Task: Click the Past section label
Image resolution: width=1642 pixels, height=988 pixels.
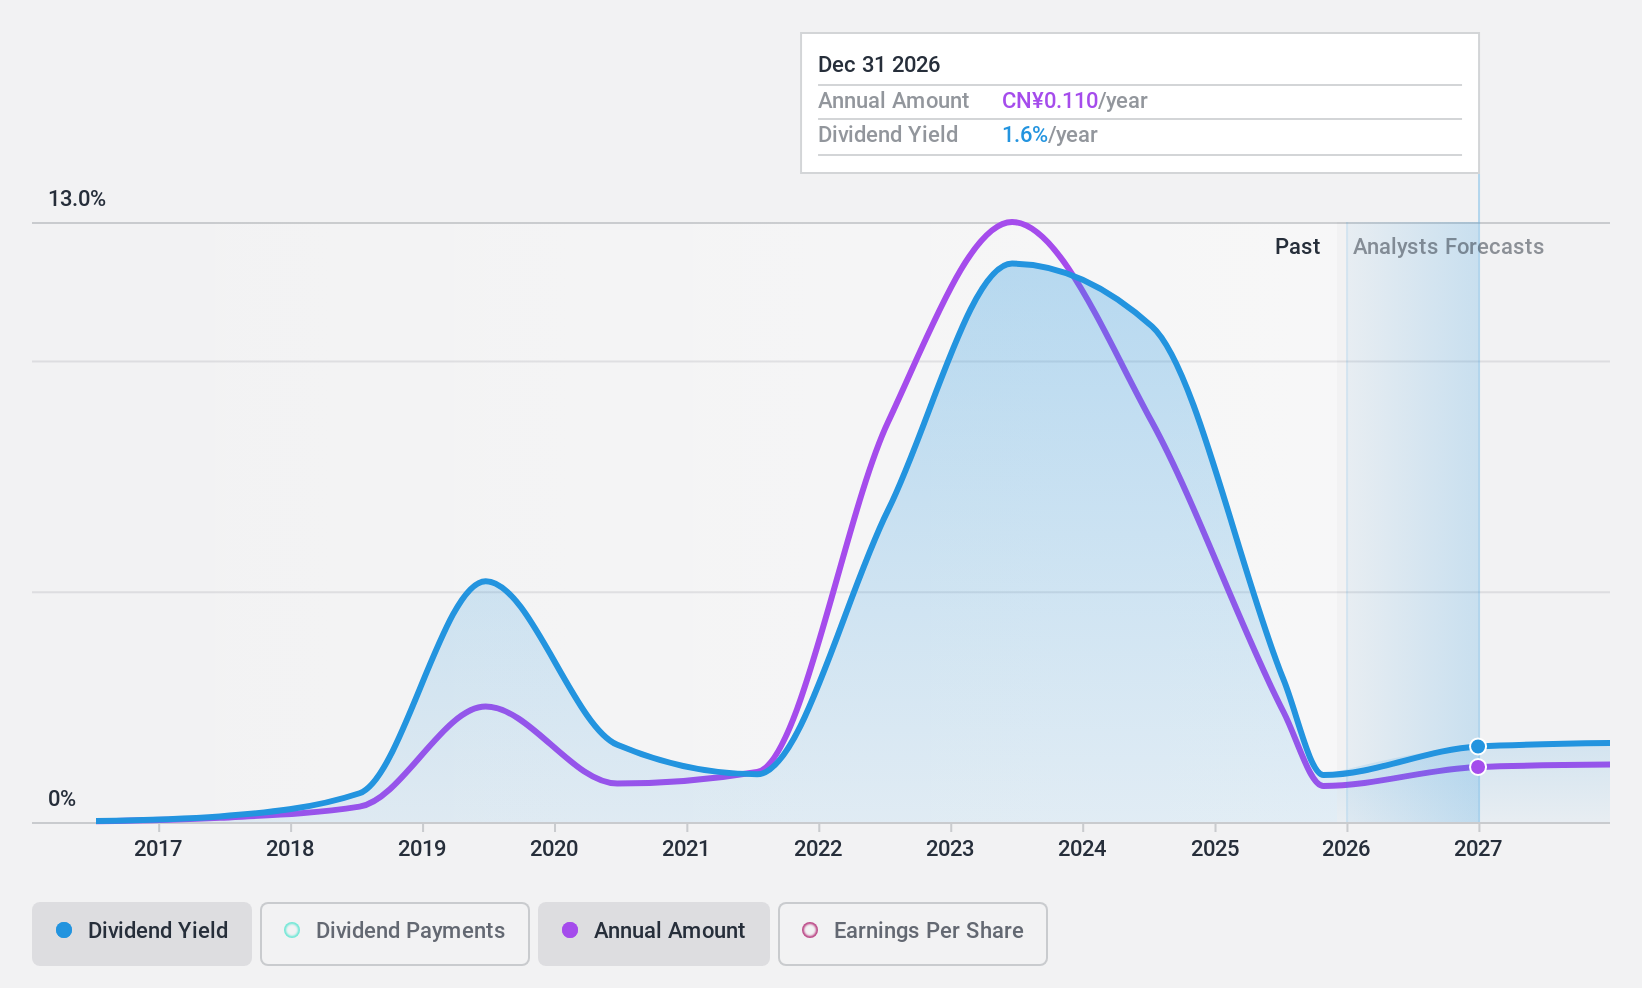Action: pos(1297,246)
